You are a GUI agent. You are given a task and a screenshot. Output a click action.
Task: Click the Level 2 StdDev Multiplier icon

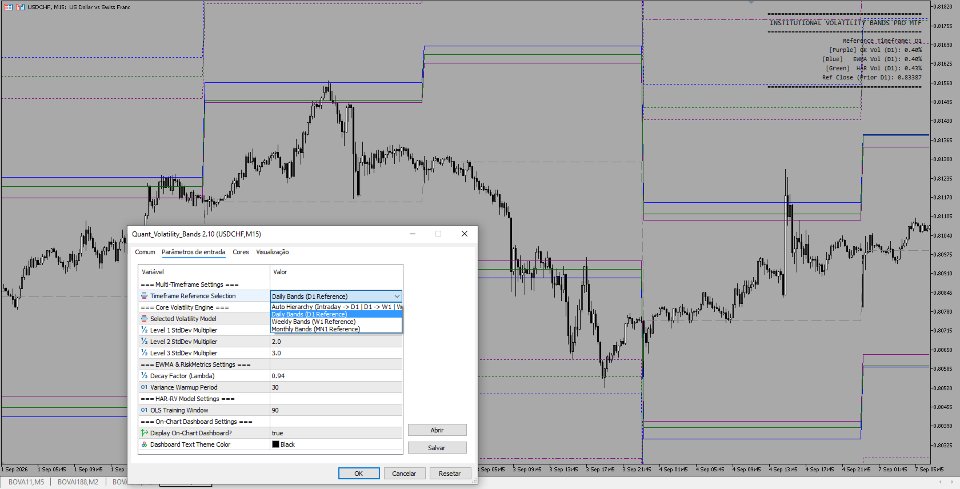[x=144, y=342]
